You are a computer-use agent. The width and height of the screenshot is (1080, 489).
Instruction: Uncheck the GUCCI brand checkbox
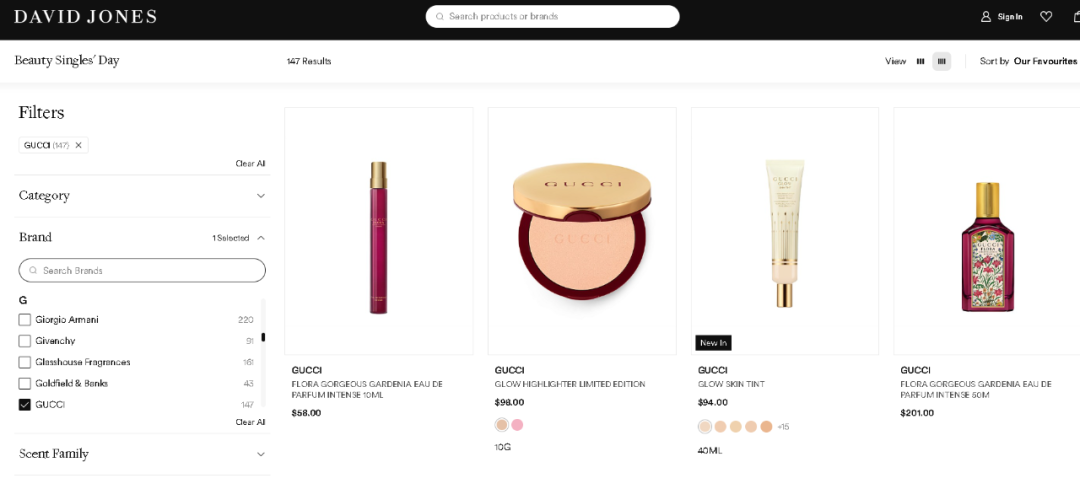(25, 405)
